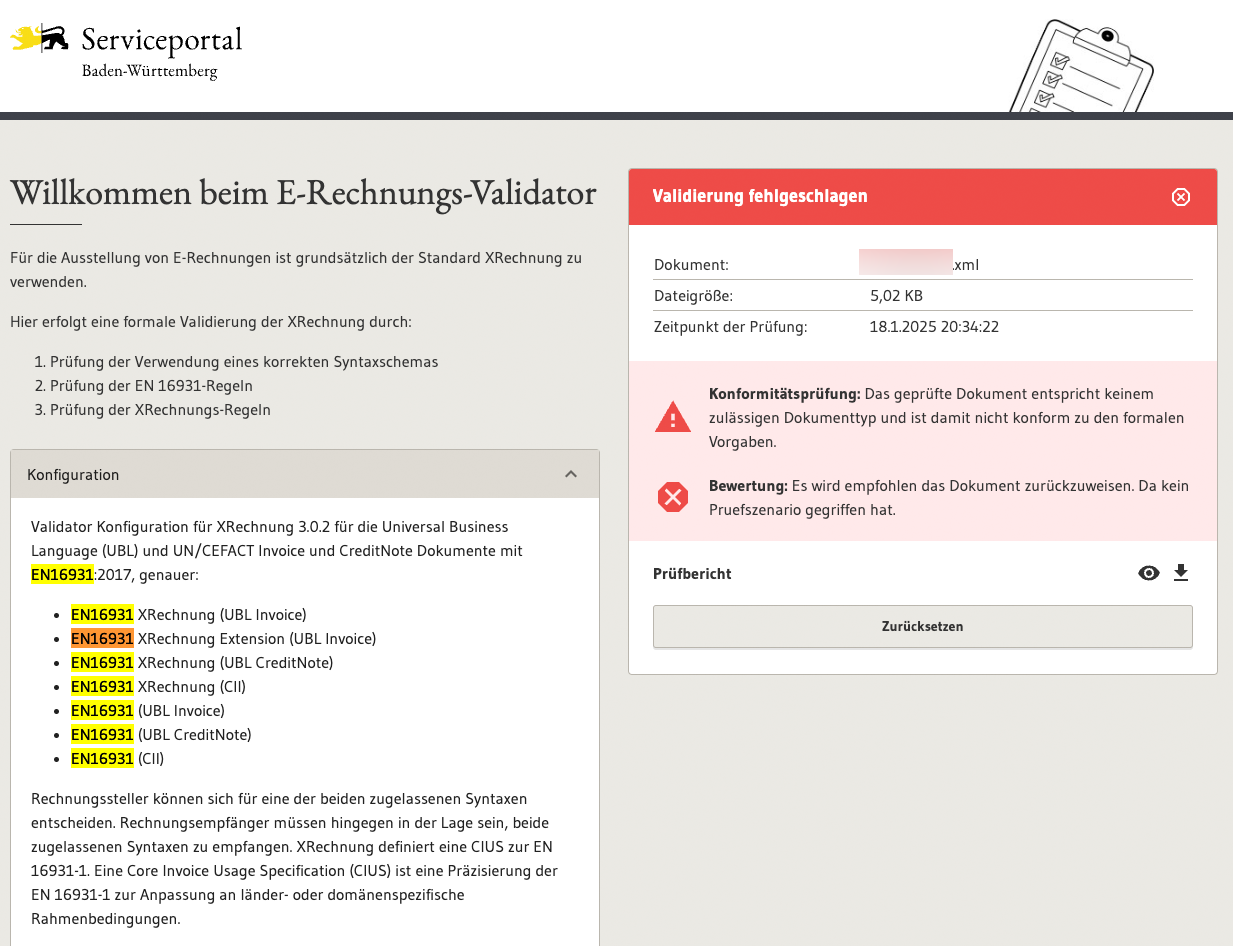Click the Validierung fehlgeschlagen header title
Image resolution: width=1233 pixels, height=946 pixels.
[x=760, y=196]
